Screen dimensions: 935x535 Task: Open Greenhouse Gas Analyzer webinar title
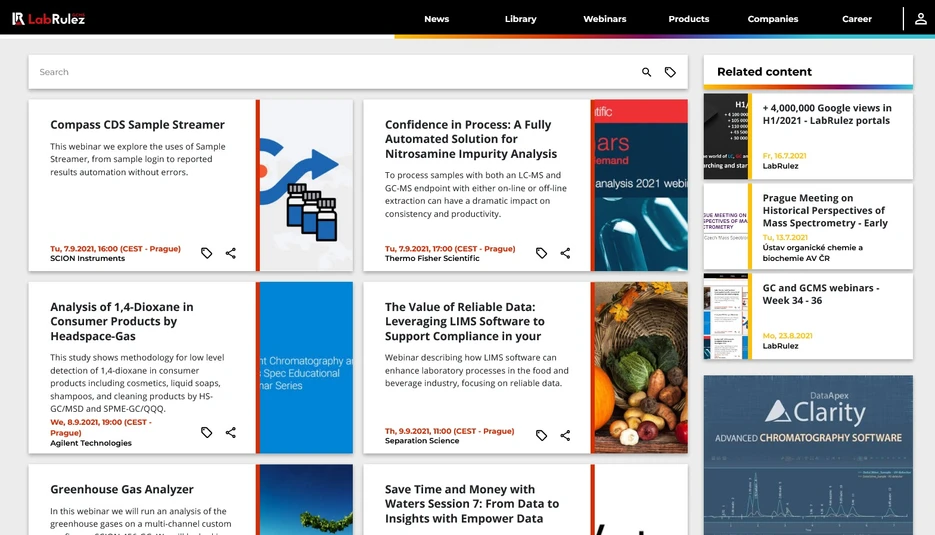(122, 489)
